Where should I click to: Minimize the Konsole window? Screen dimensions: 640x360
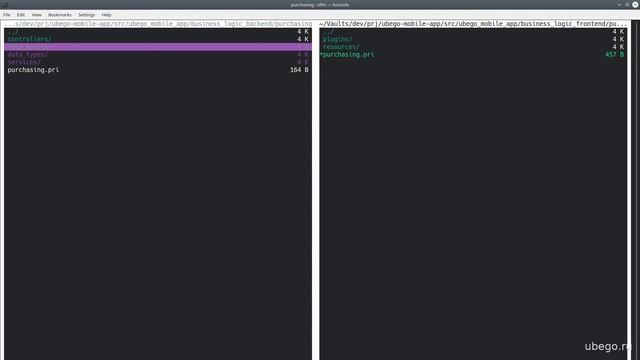click(x=619, y=5)
